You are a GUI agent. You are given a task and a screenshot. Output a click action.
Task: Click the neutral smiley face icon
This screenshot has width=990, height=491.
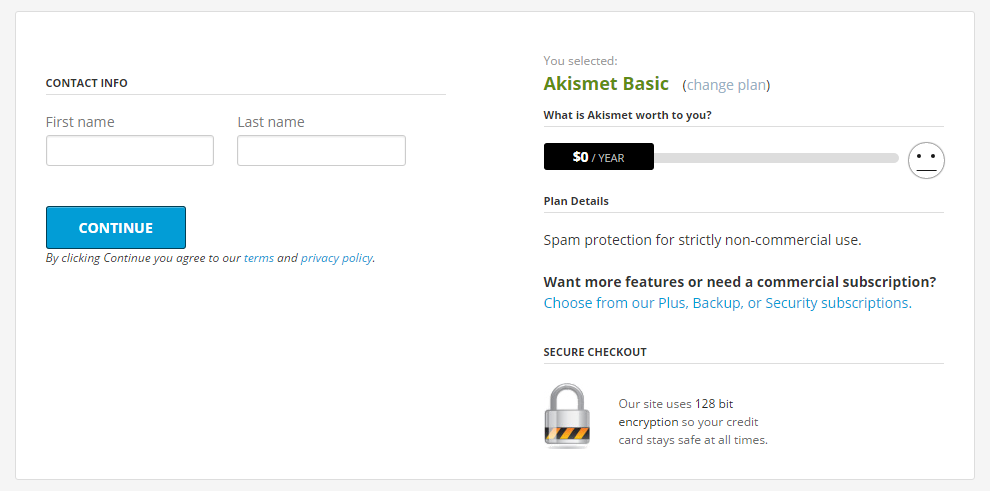click(926, 160)
